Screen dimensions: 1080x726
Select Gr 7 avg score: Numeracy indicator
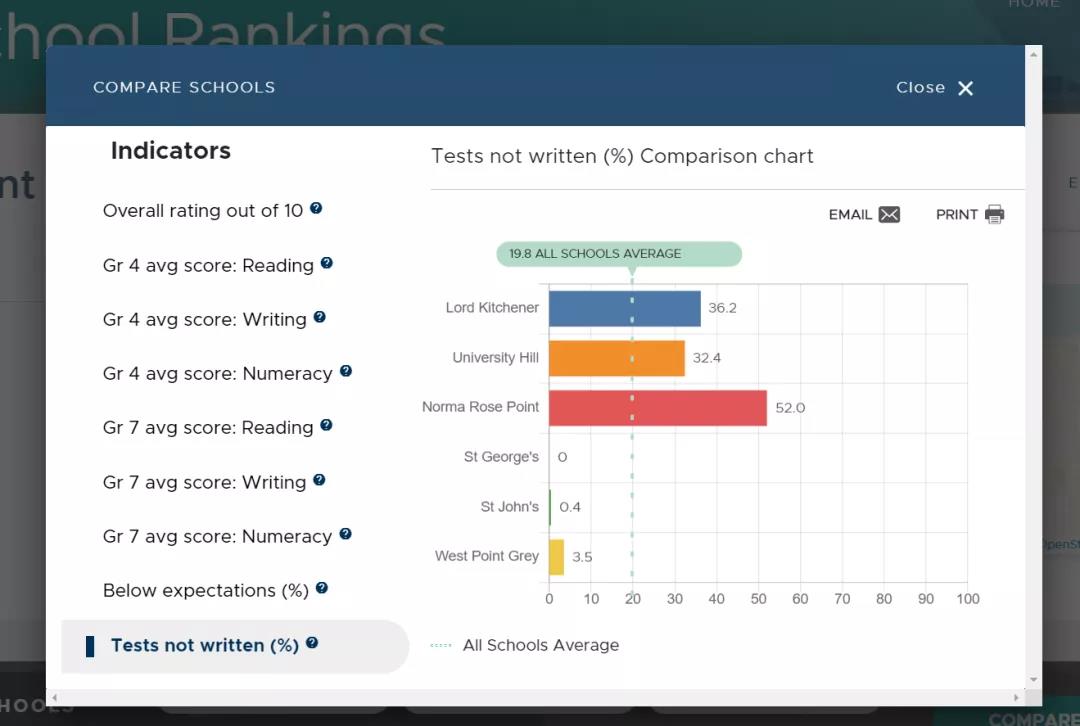point(217,537)
